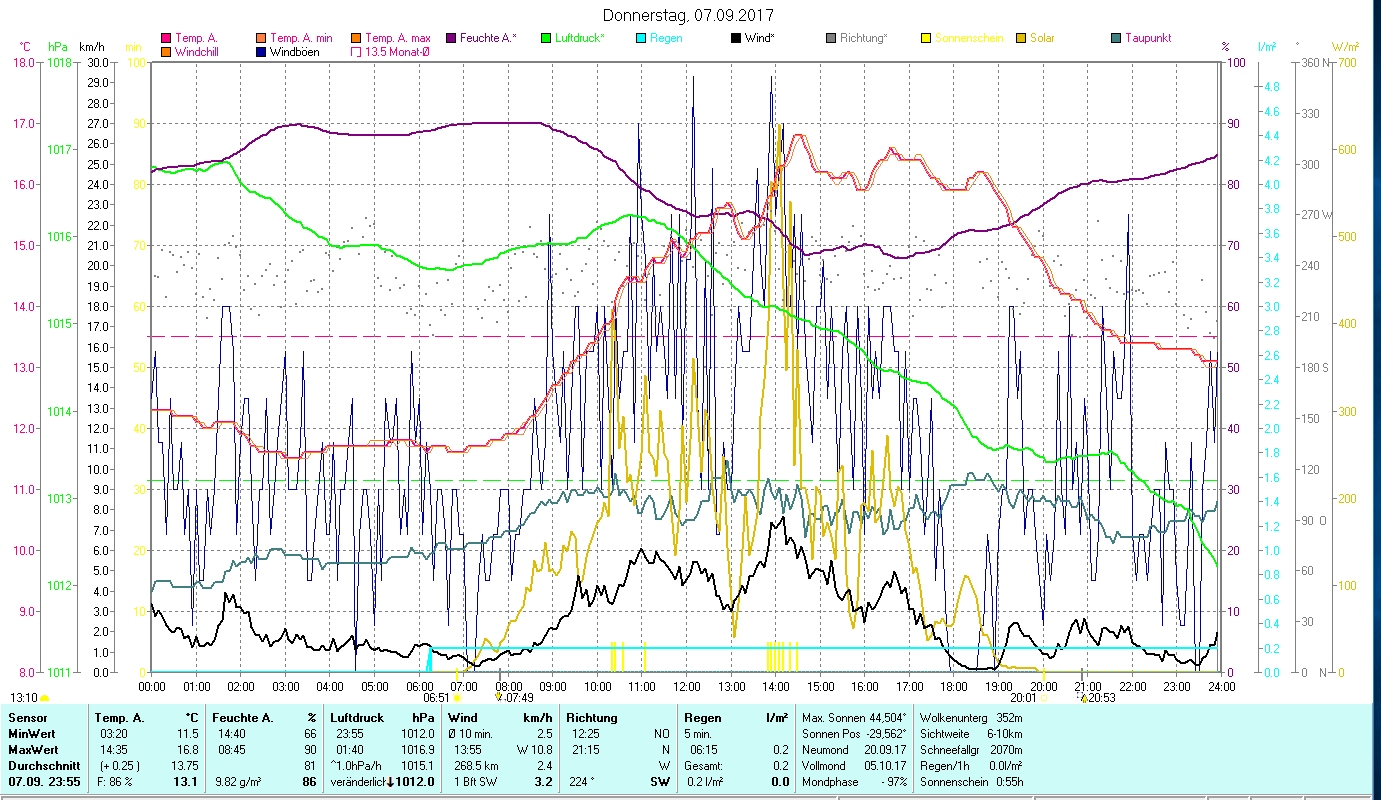The width and height of the screenshot is (1381, 800).
Task: Click the black Wind* legend swatch
Action: tap(735, 38)
